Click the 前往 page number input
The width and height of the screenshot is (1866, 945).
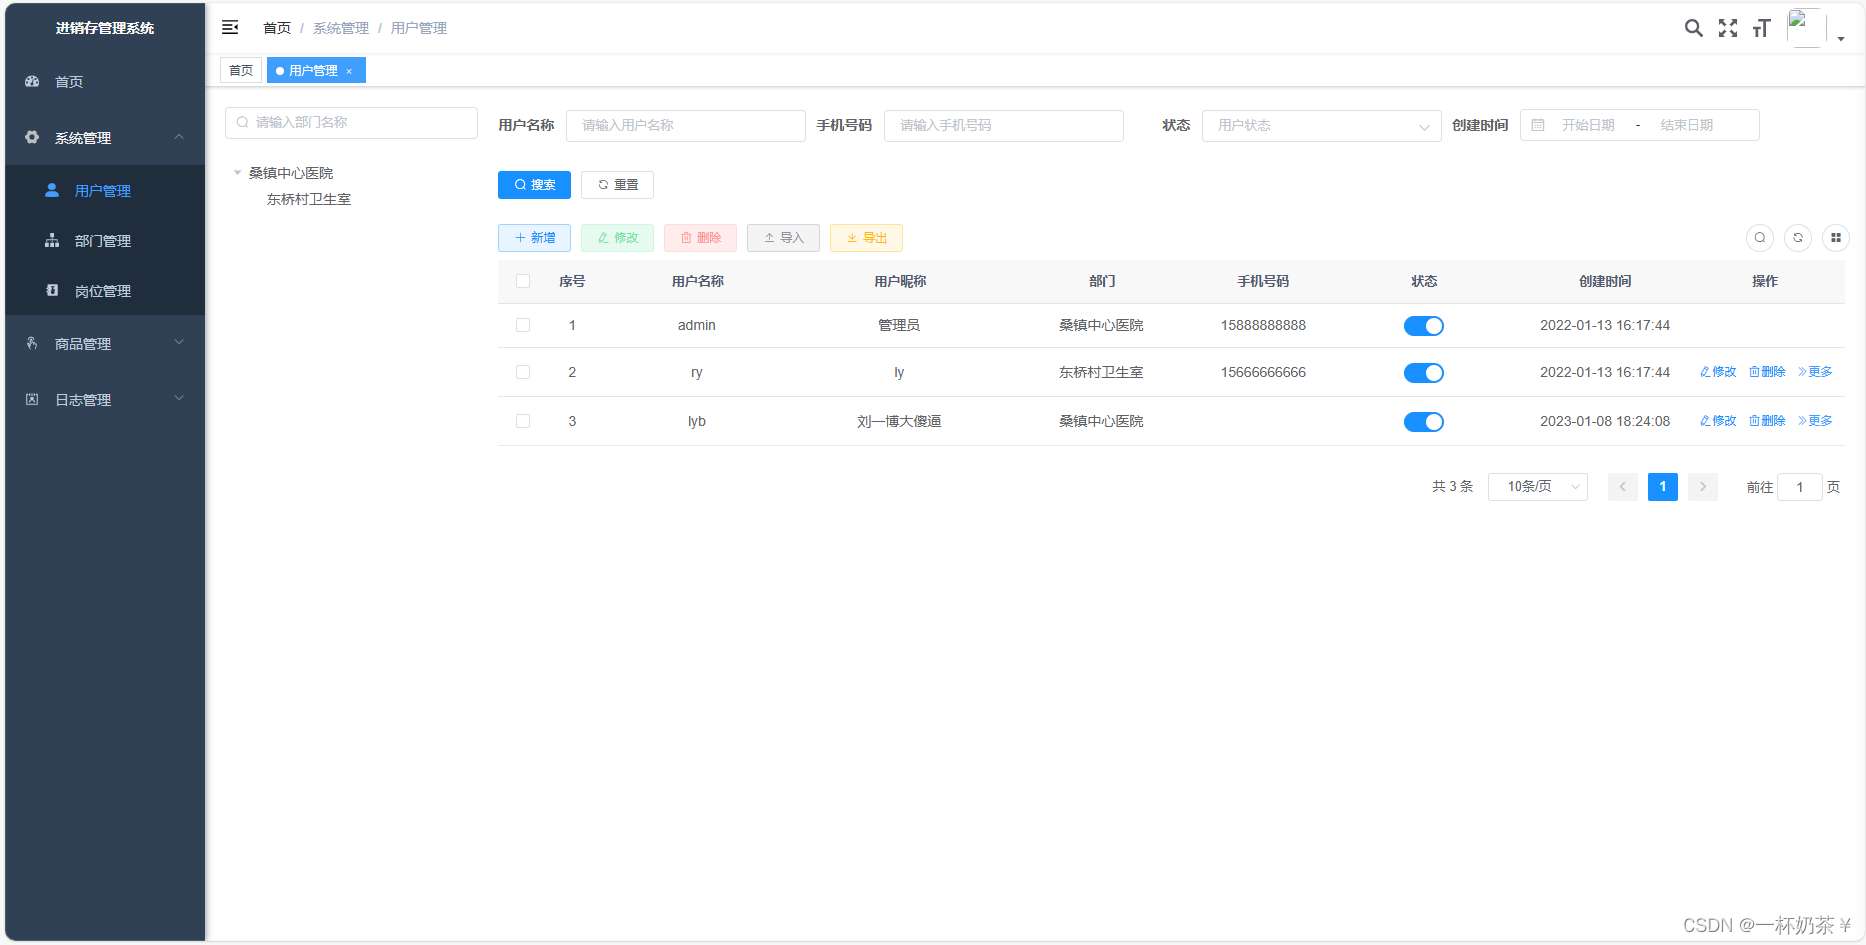click(1800, 487)
